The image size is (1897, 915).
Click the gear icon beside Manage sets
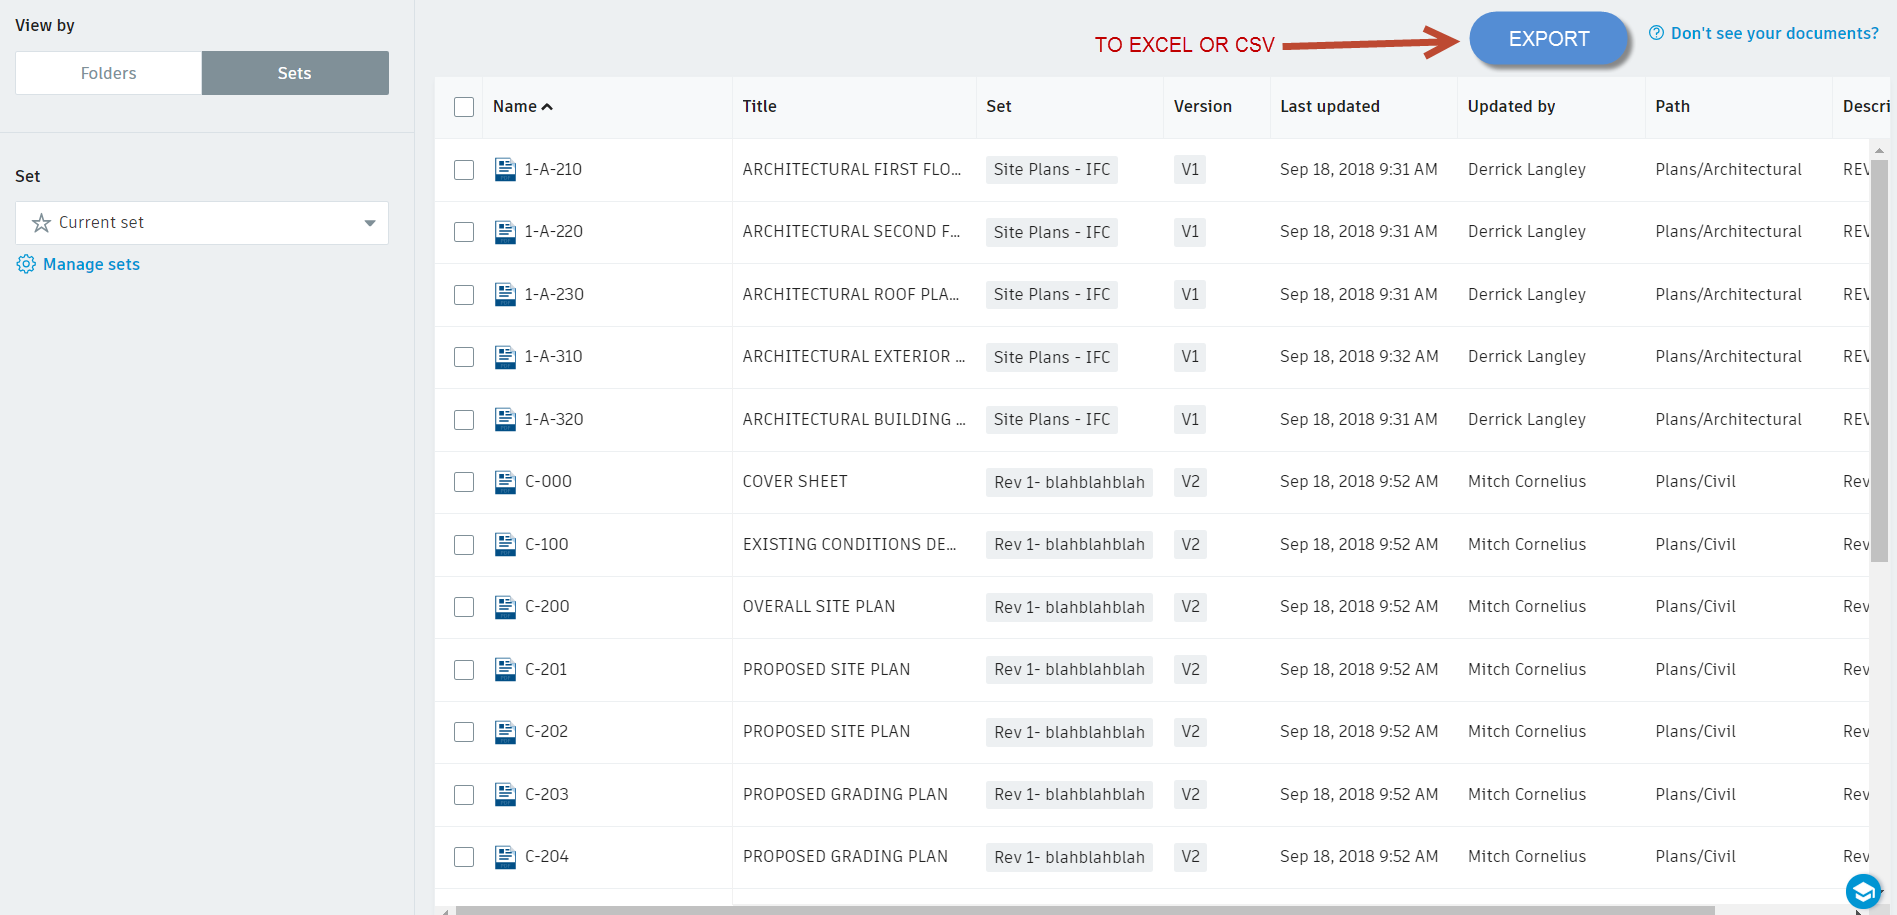pos(26,264)
